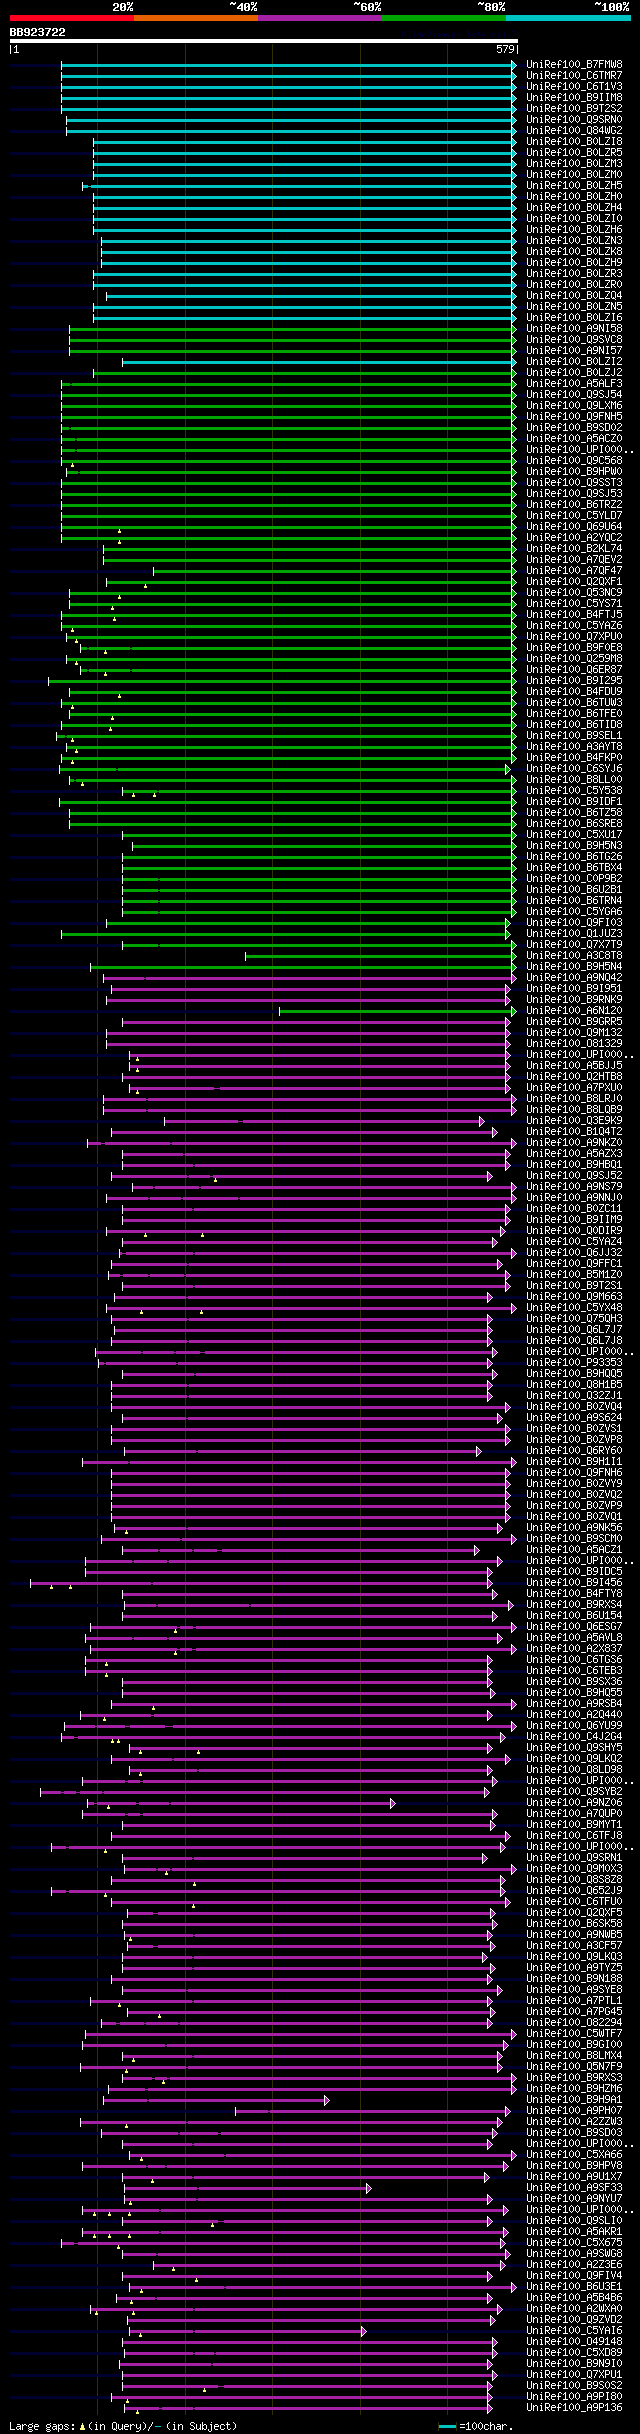Viewport: 640px width, 2434px height.
Task: Select hit label UniRef100_C6SYJ6
Action: point(574,769)
